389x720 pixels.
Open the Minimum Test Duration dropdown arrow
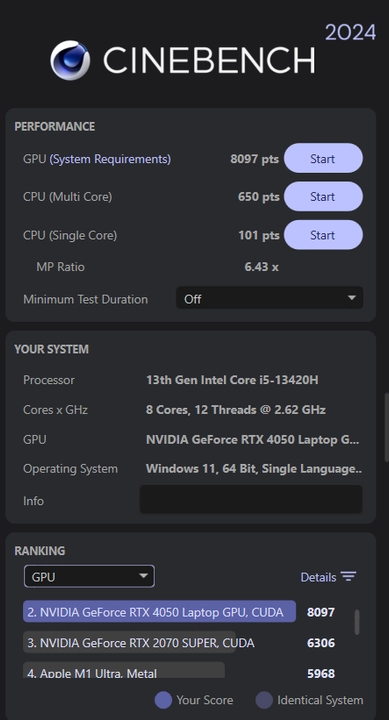(x=352, y=298)
